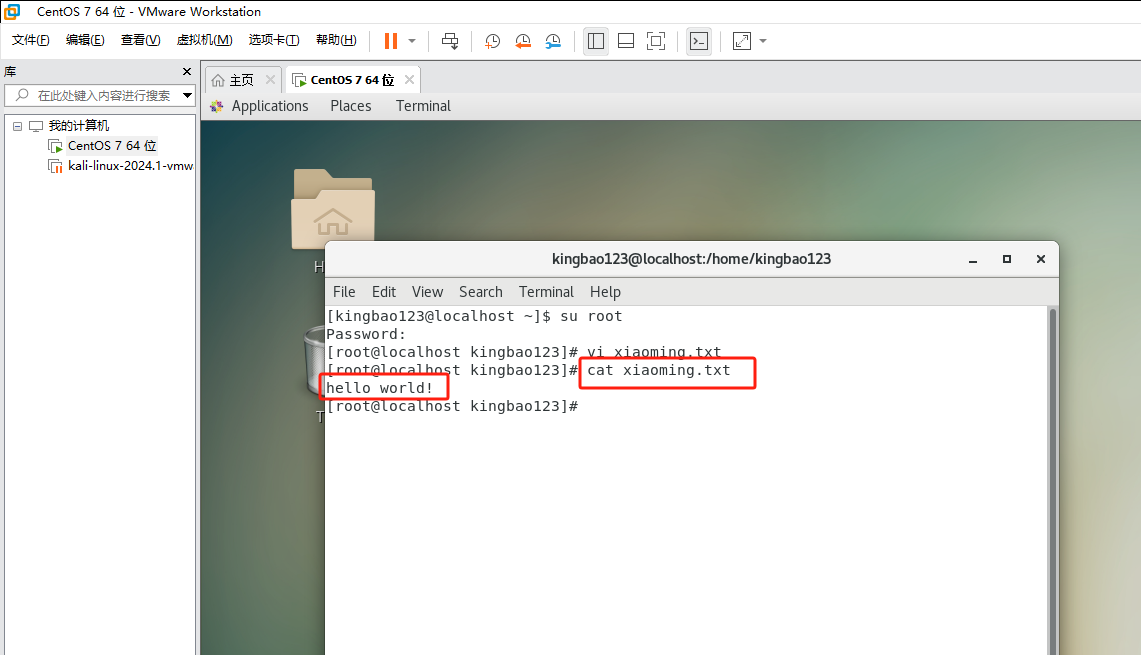Open the snapshot manager wrench icon
Image resolution: width=1141 pixels, height=655 pixels.
pyautogui.click(x=553, y=41)
